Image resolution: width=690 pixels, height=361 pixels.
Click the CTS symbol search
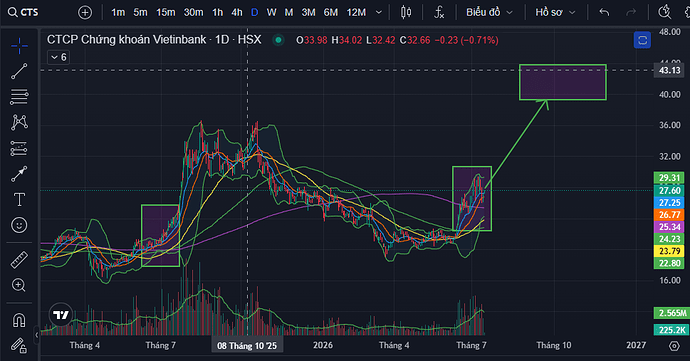tap(23, 12)
